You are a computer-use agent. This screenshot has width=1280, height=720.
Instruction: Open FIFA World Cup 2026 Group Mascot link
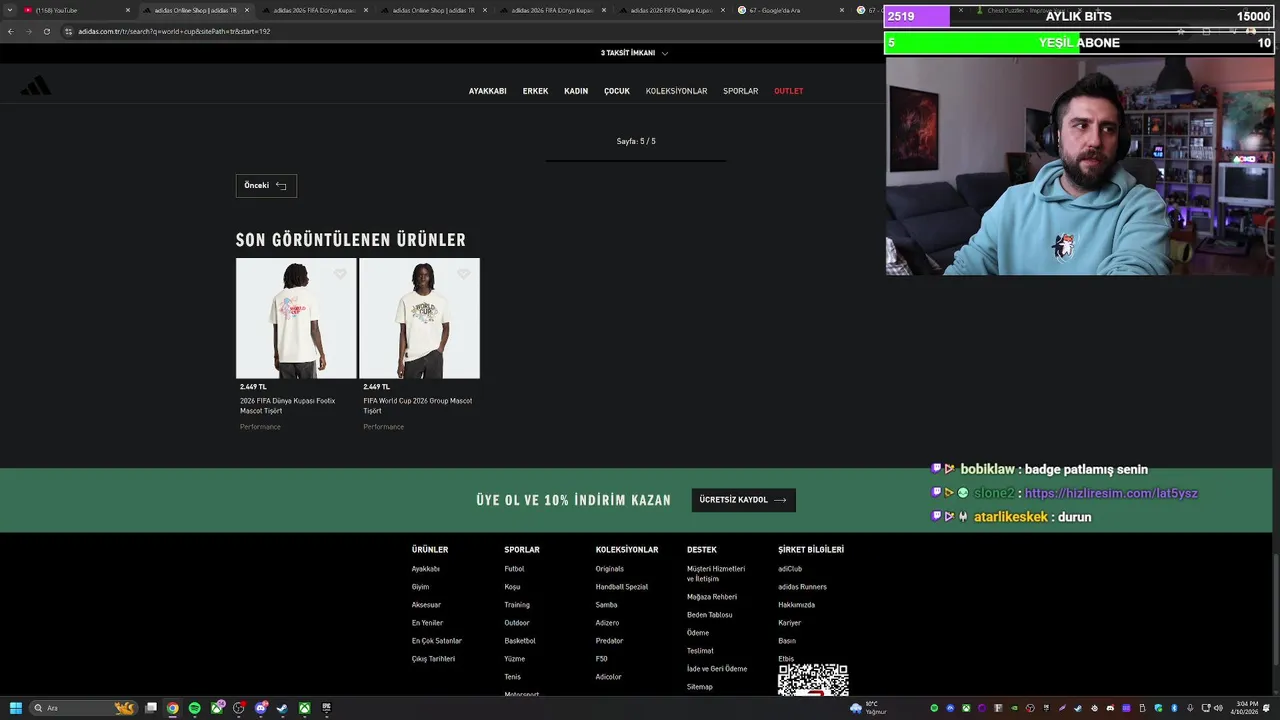[418, 406]
